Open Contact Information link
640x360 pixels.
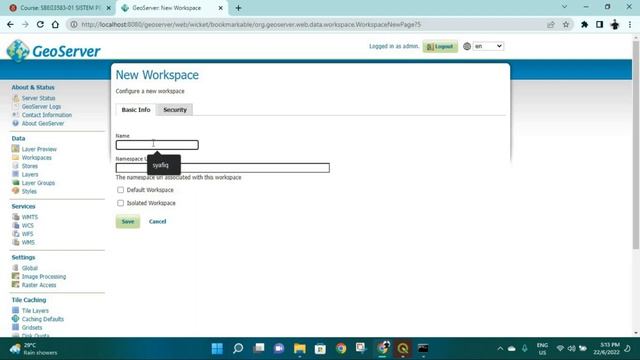click(47, 115)
